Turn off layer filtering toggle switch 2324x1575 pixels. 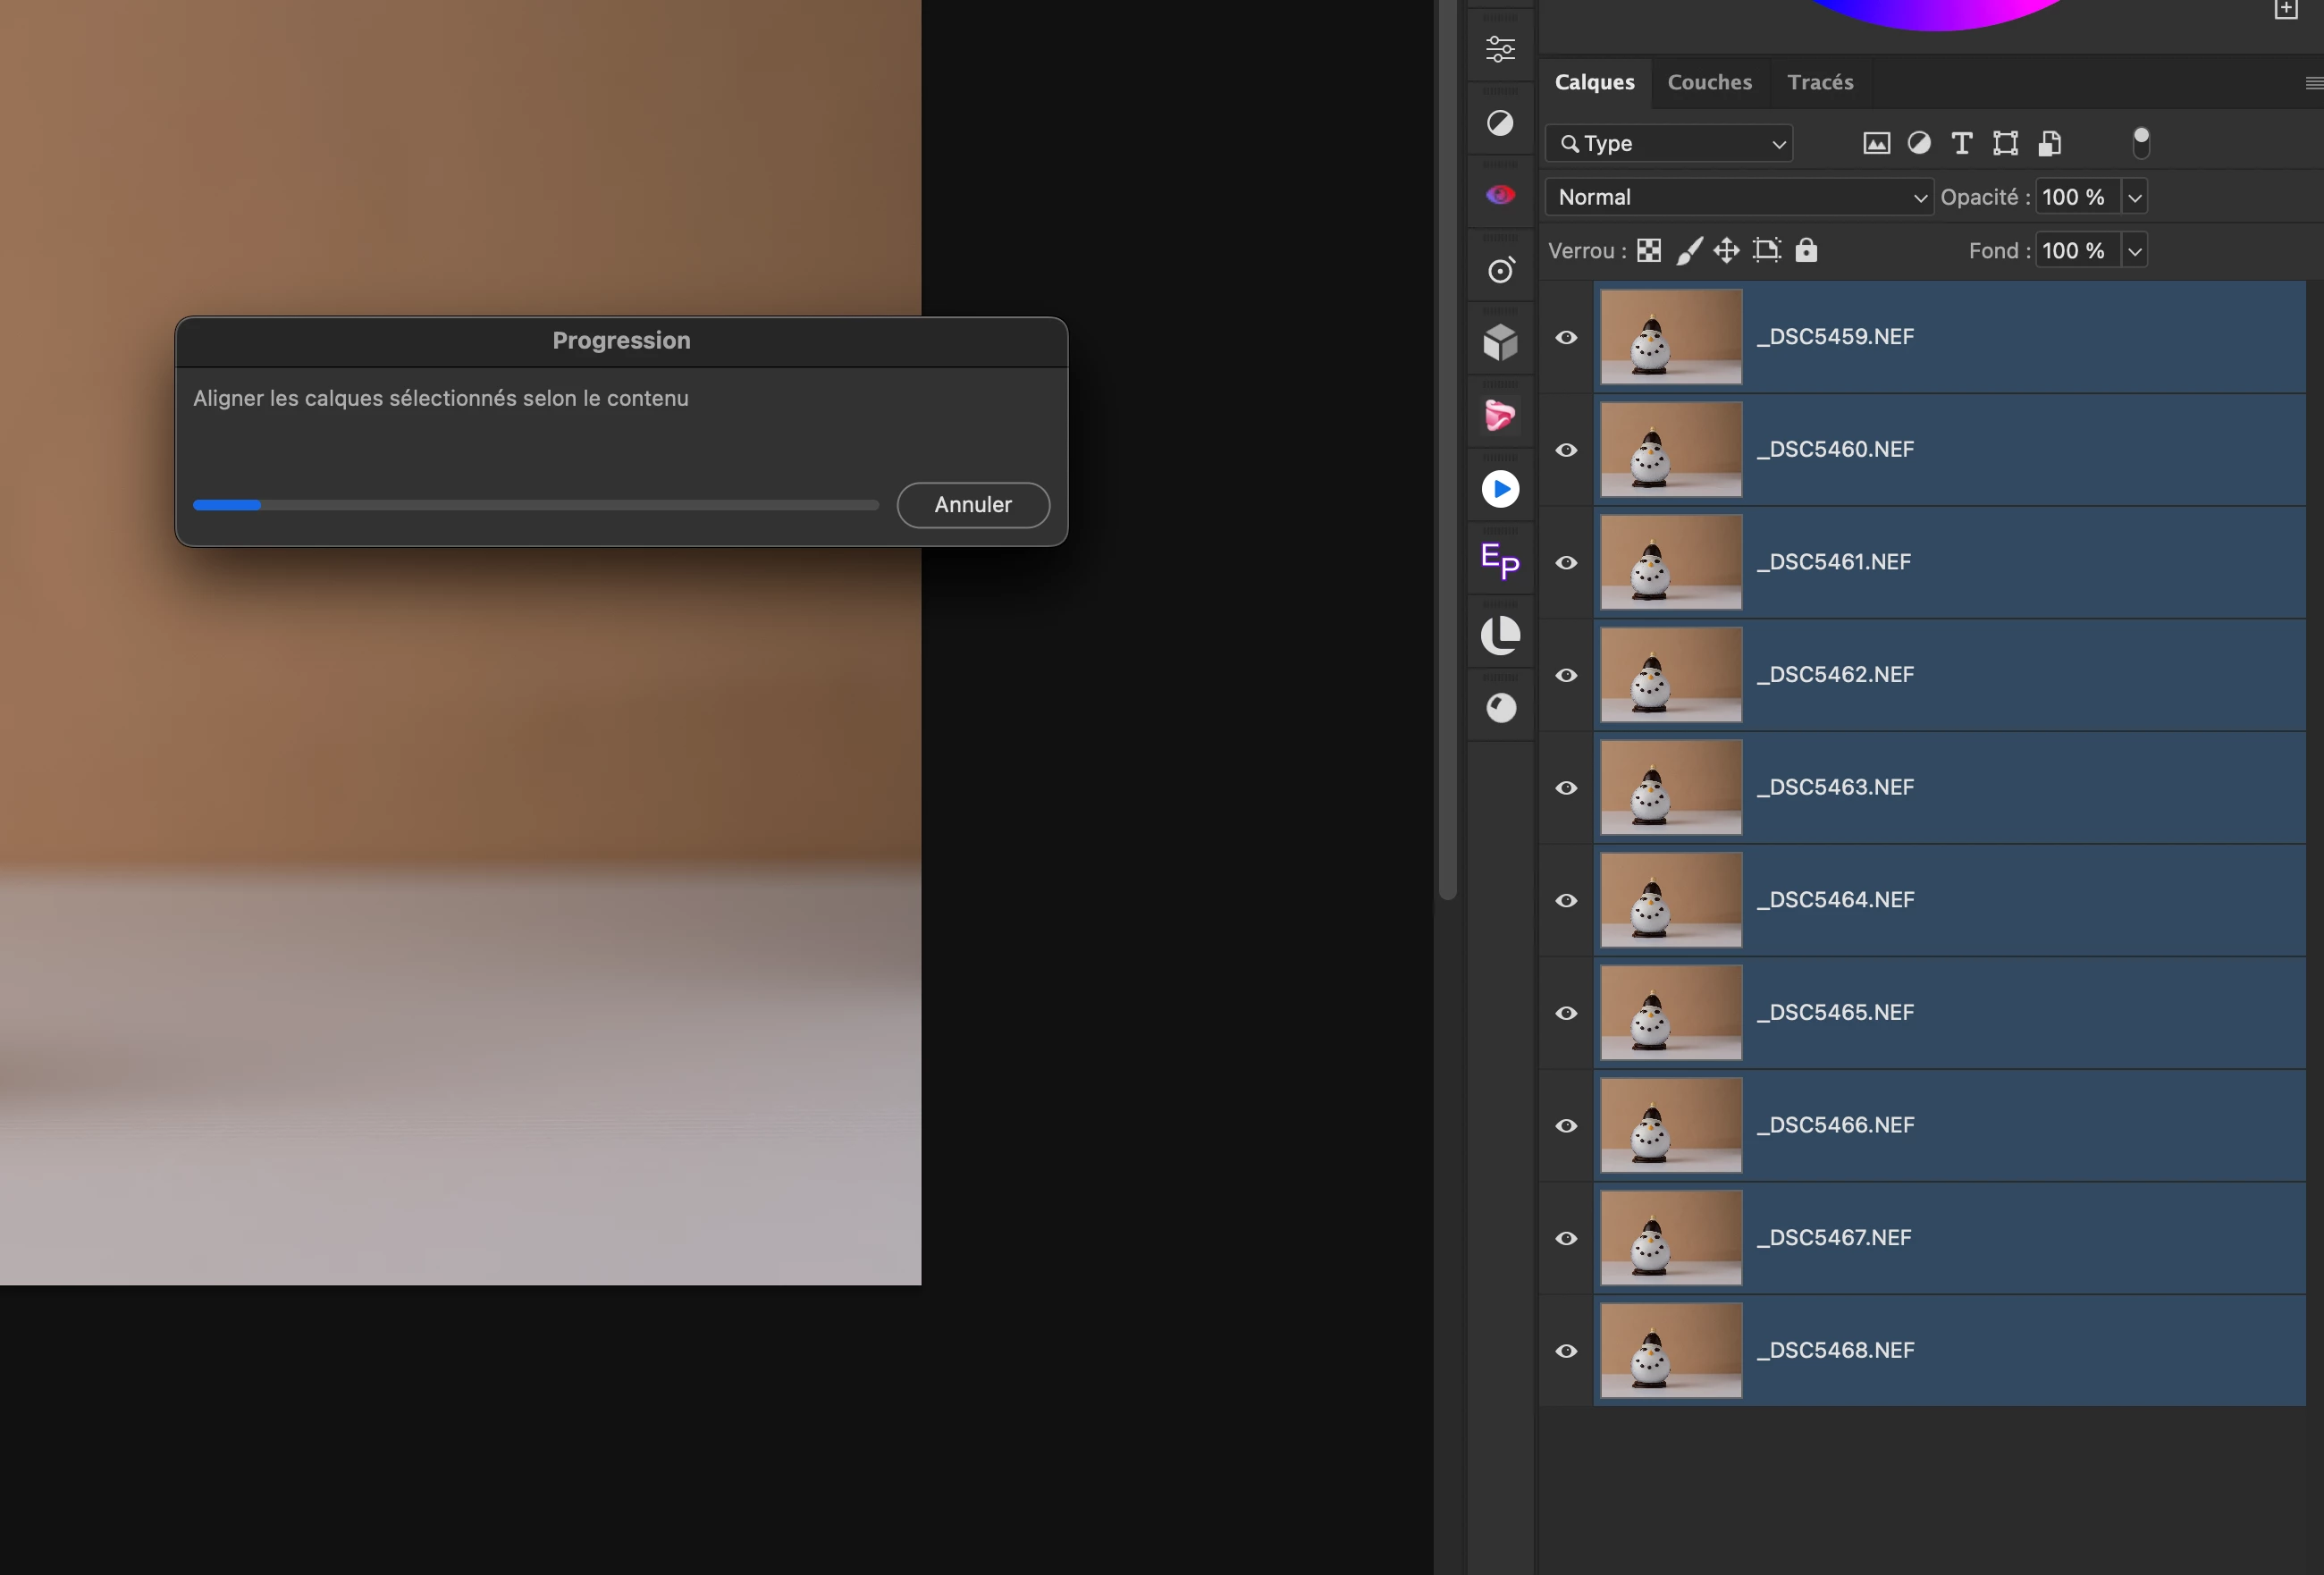point(2140,143)
